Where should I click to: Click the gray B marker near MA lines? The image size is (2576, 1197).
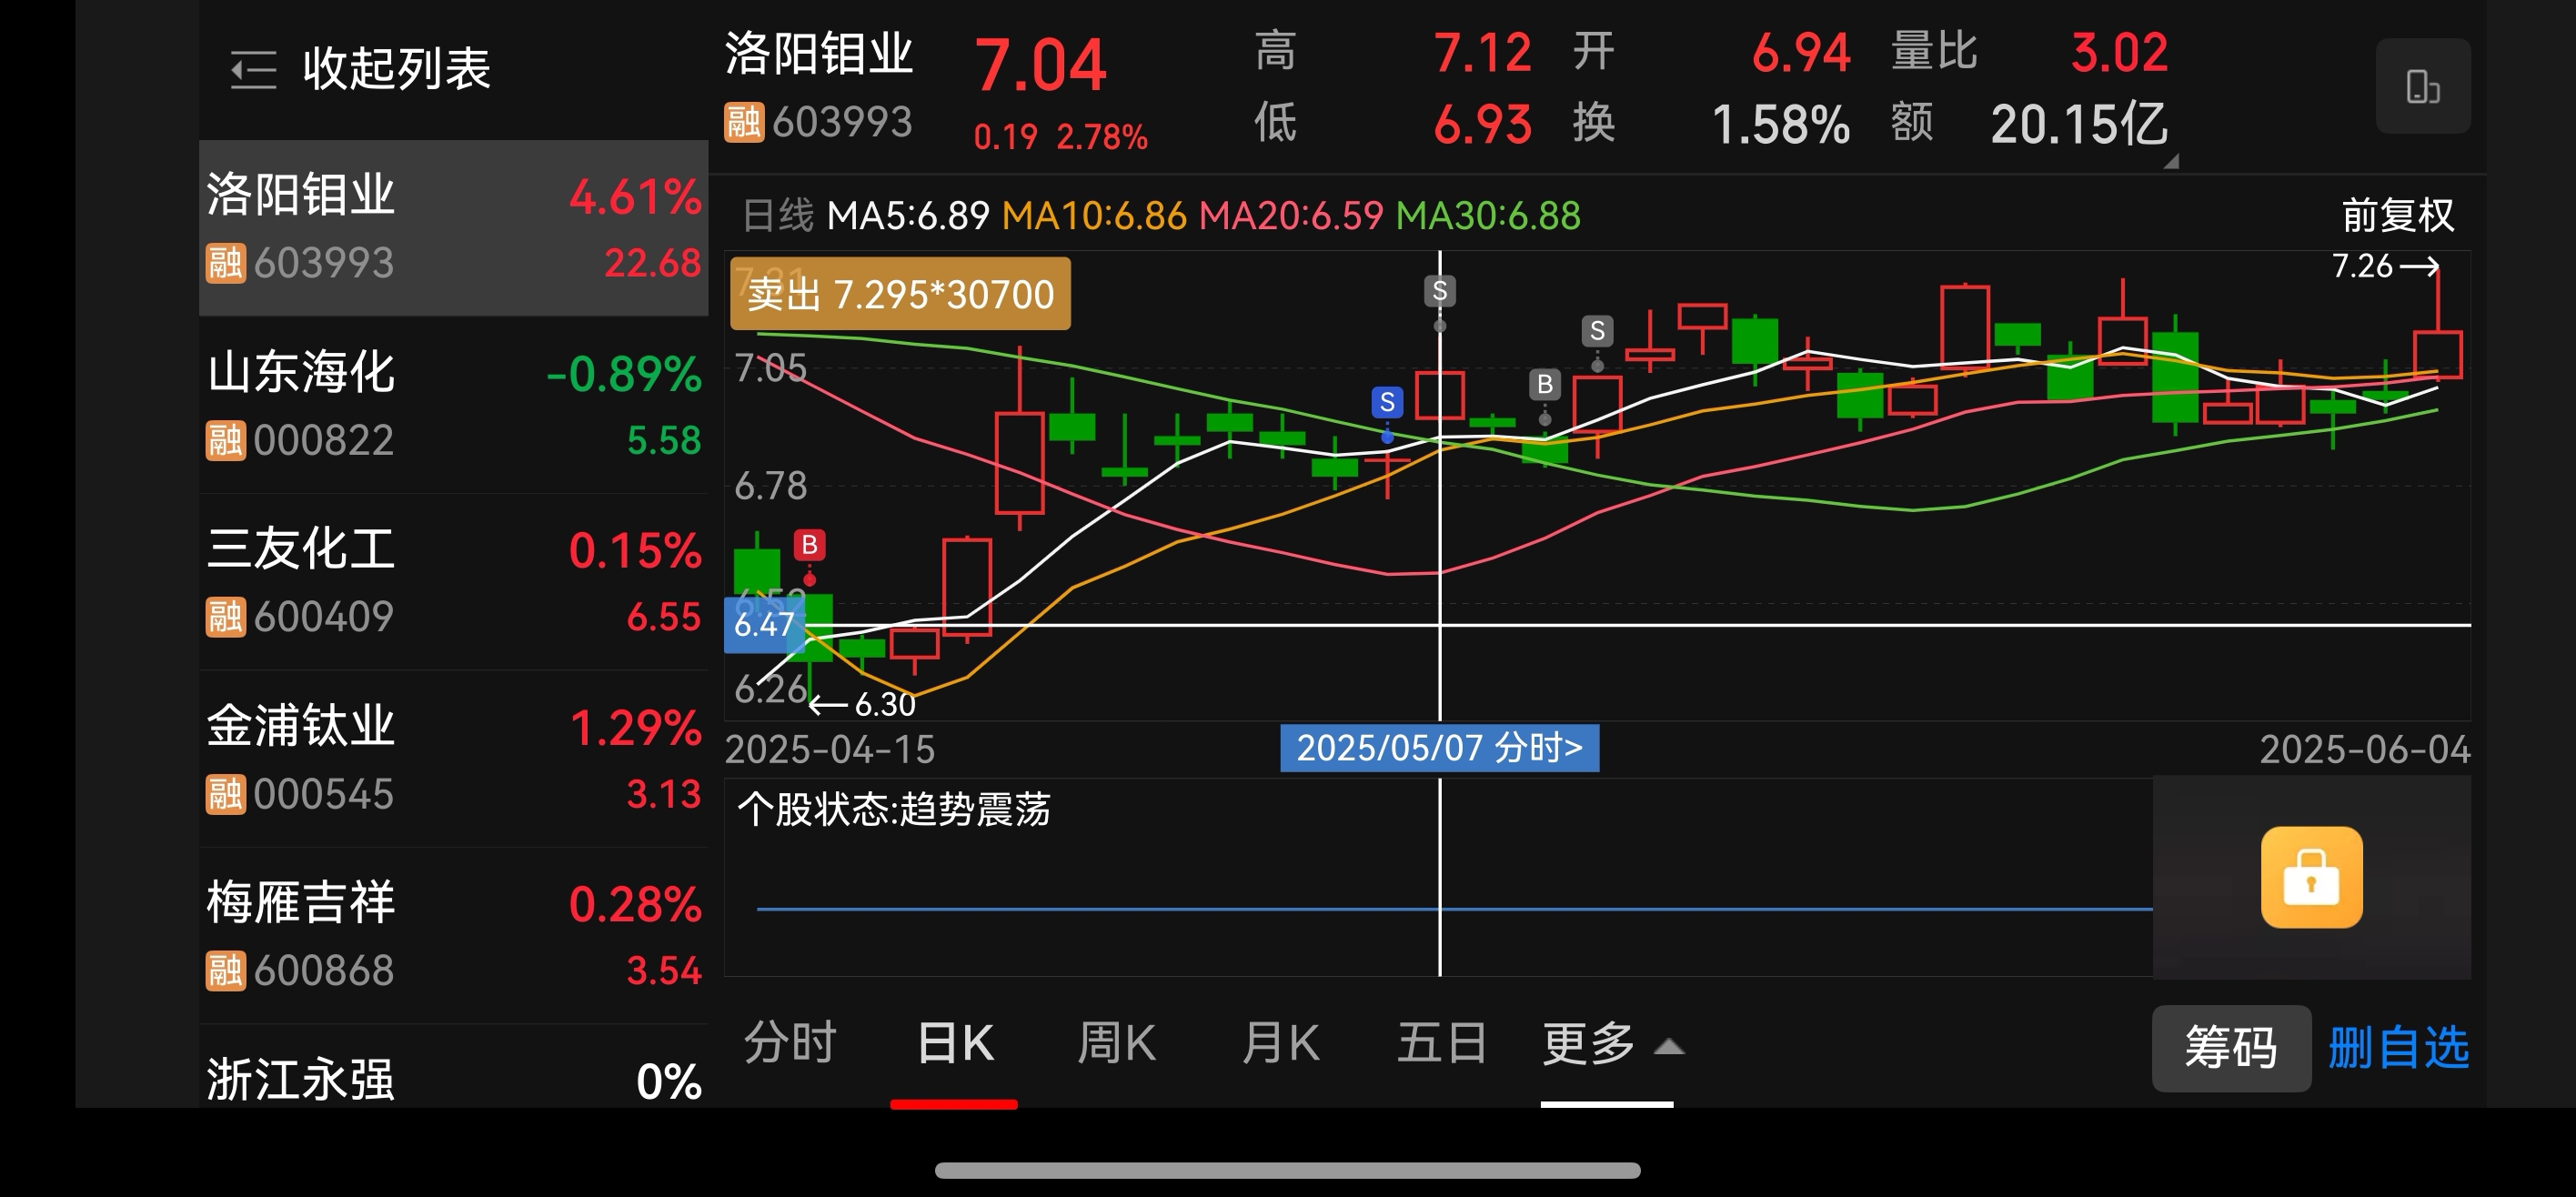point(1544,384)
